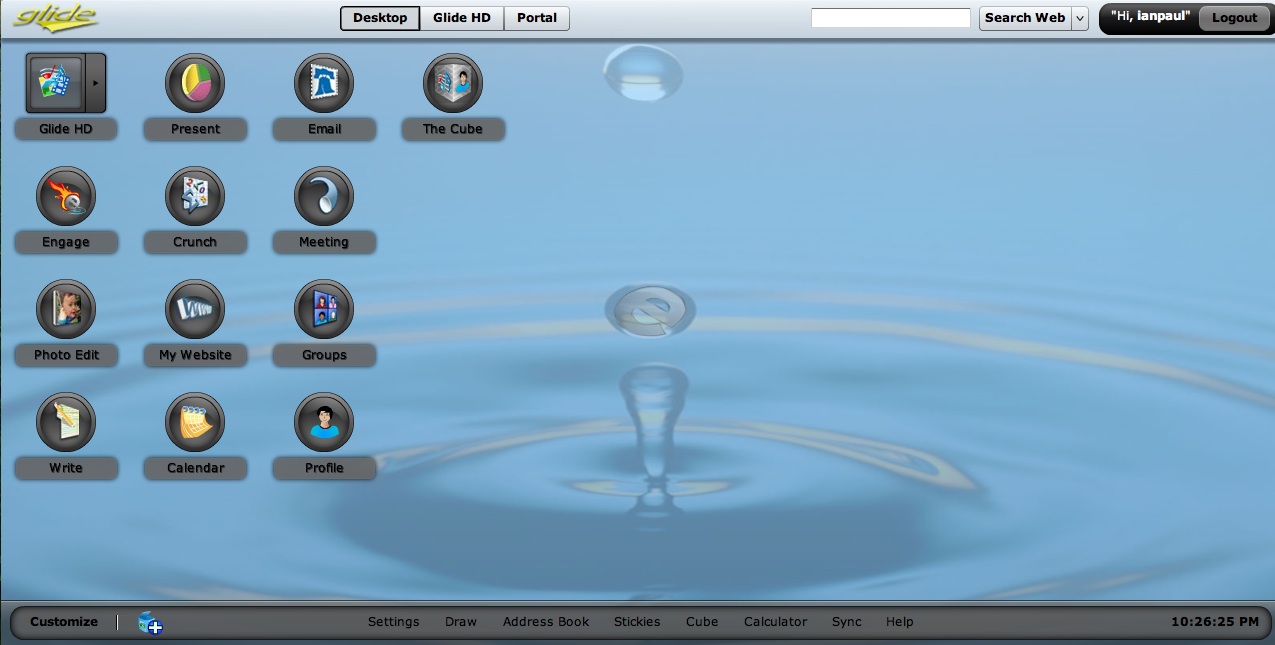Launch the My Website icon
The image size is (1275, 645).
195,309
